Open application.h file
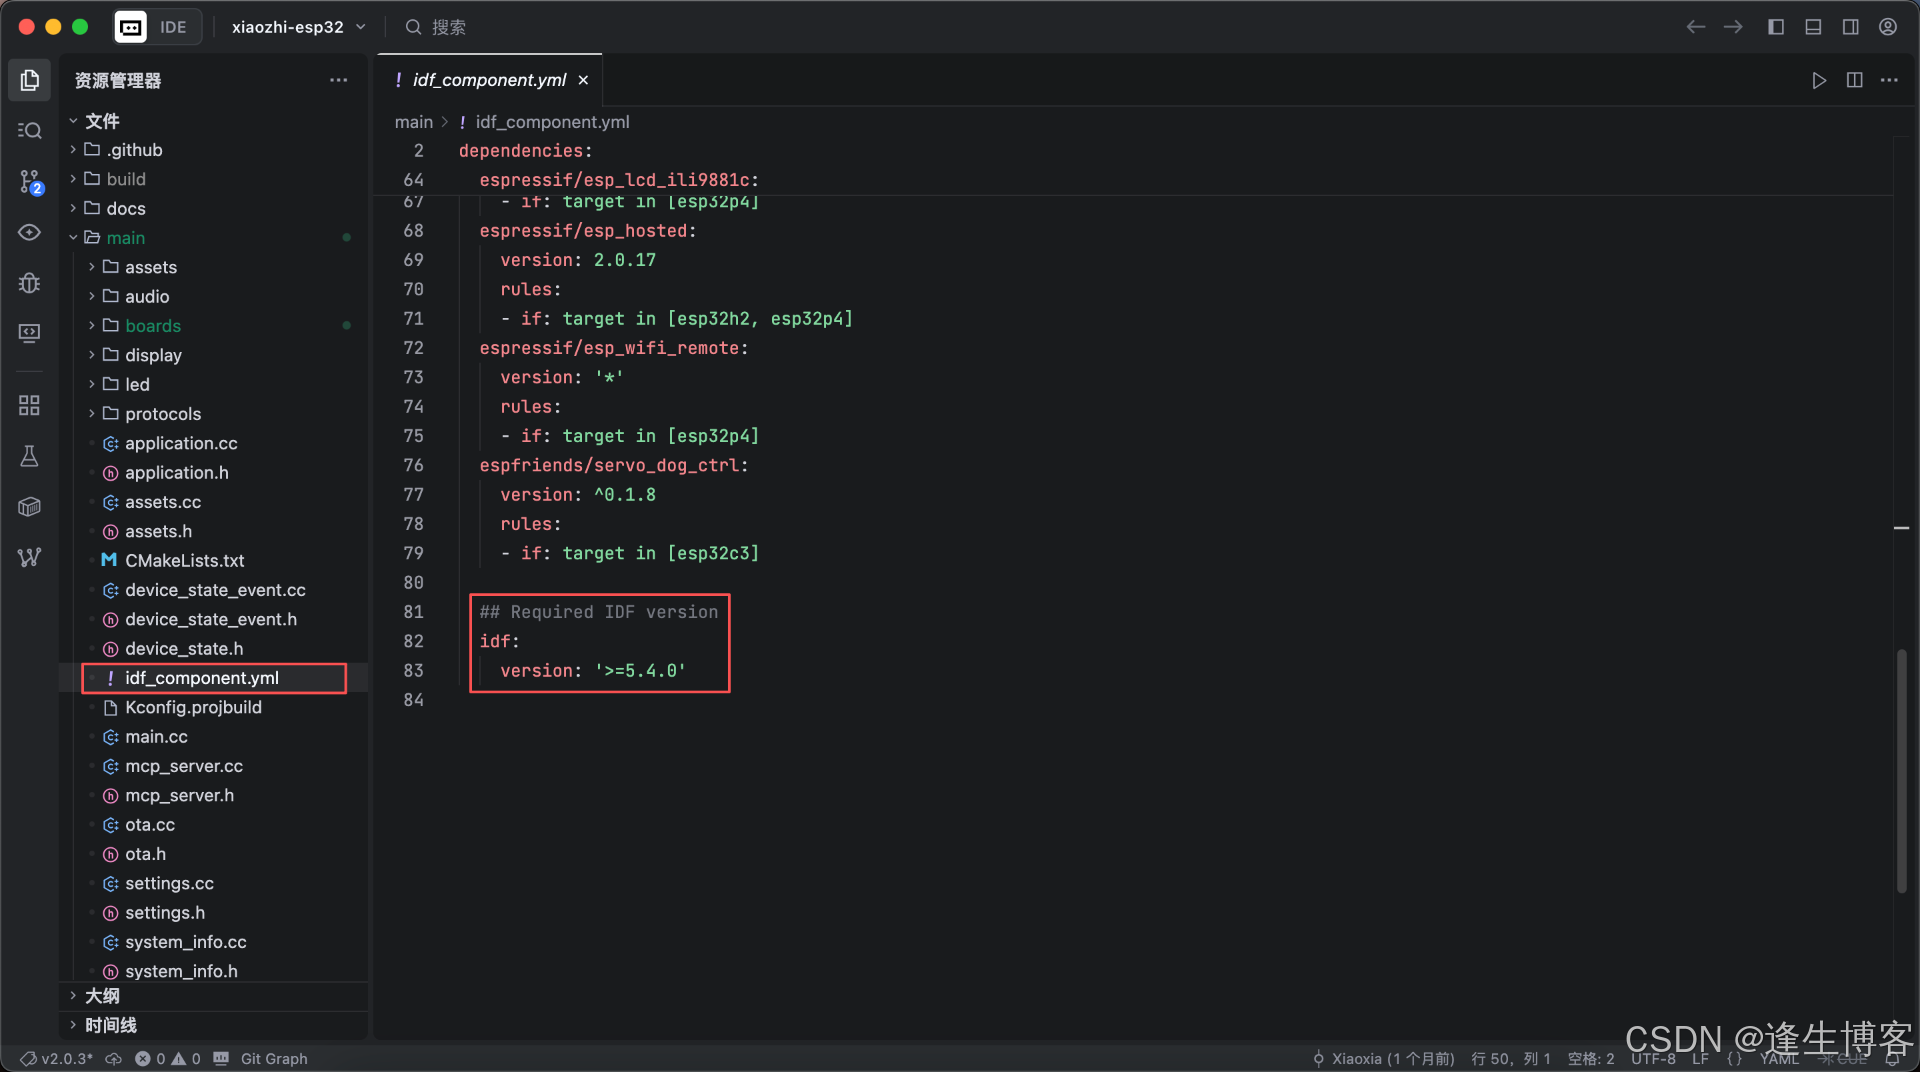 click(x=176, y=473)
